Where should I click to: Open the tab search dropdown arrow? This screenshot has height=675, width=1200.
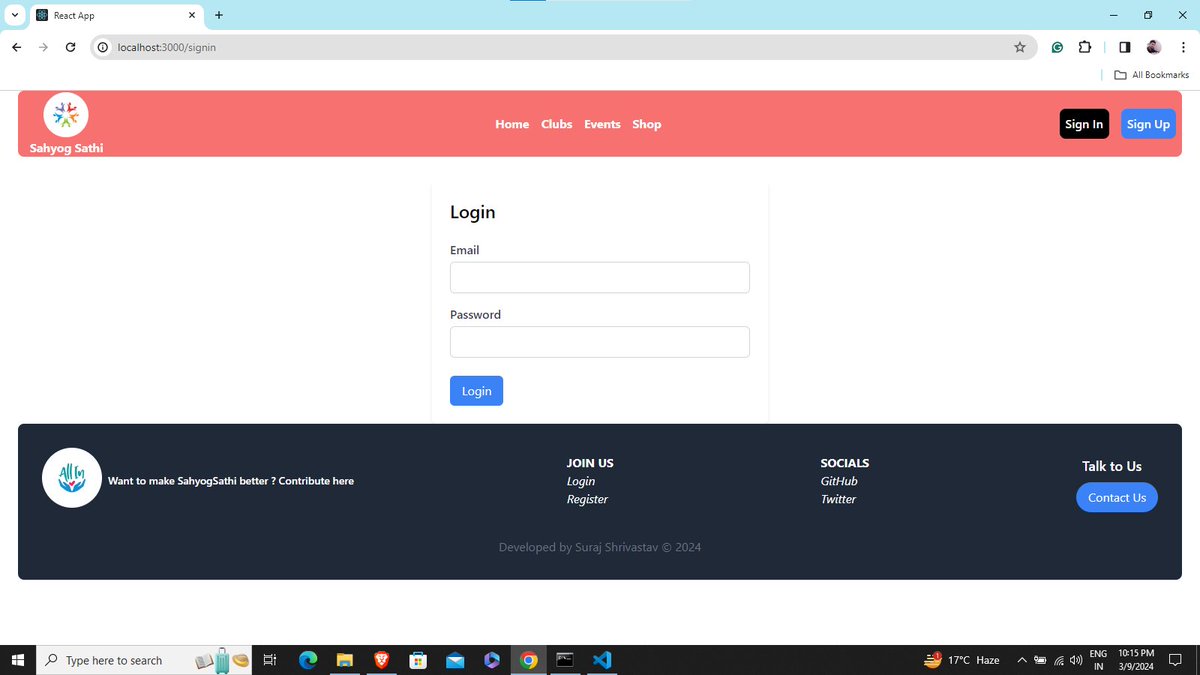(14, 15)
